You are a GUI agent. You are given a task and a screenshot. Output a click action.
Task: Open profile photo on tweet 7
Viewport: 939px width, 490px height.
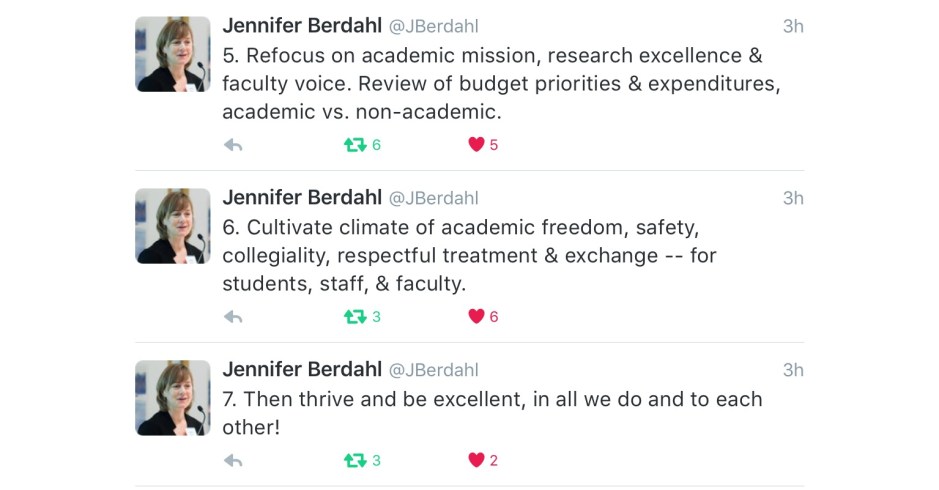173,398
